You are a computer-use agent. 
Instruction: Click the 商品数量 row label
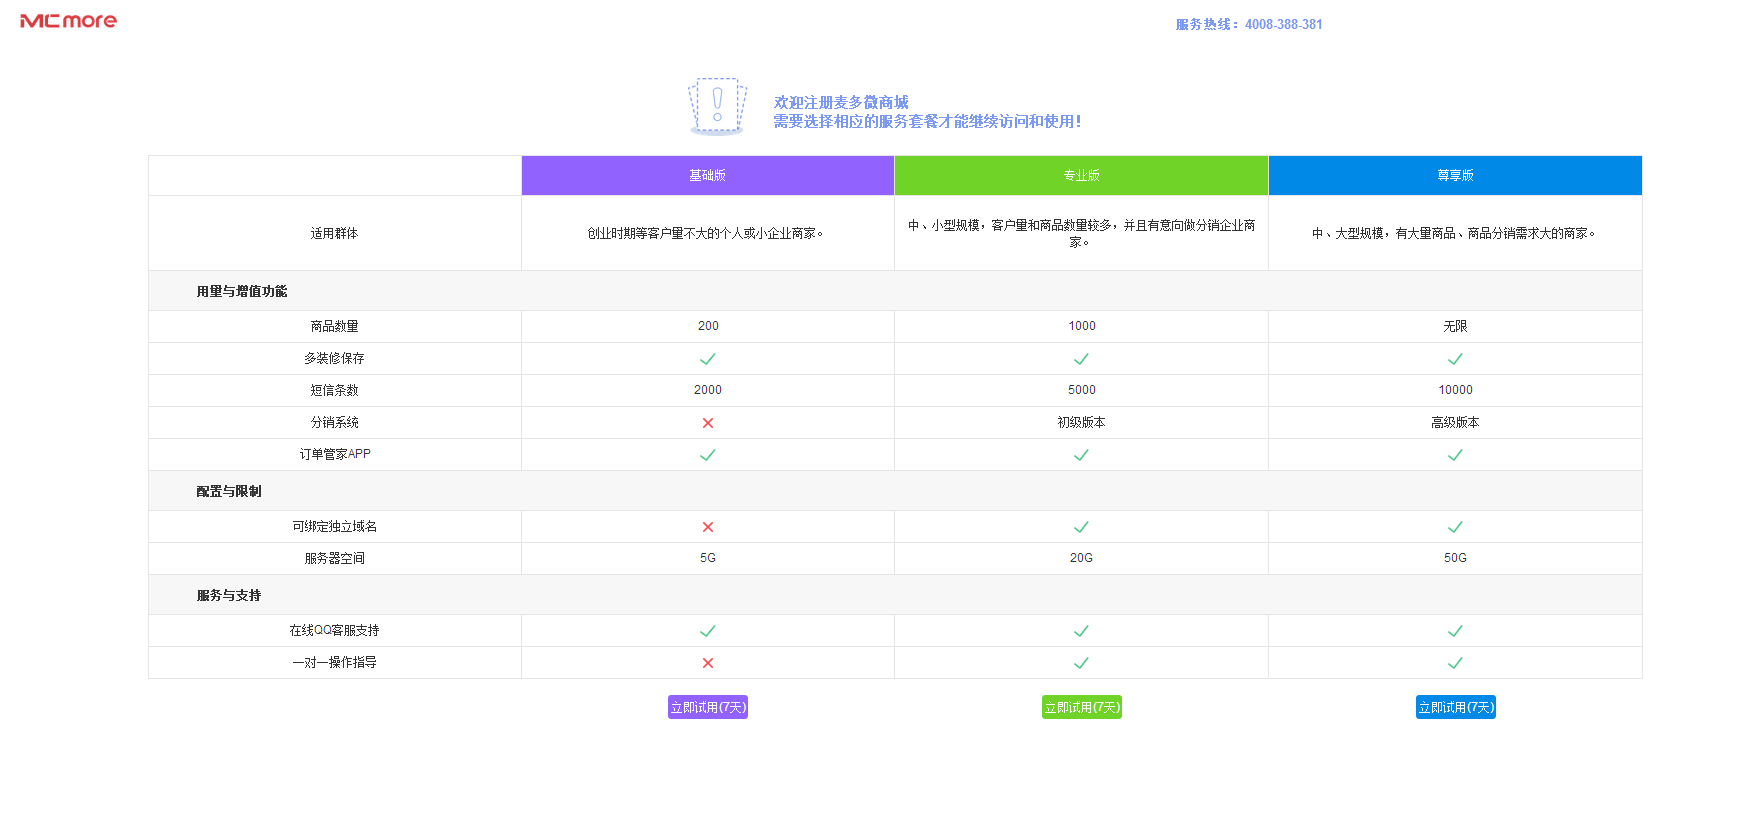click(334, 326)
